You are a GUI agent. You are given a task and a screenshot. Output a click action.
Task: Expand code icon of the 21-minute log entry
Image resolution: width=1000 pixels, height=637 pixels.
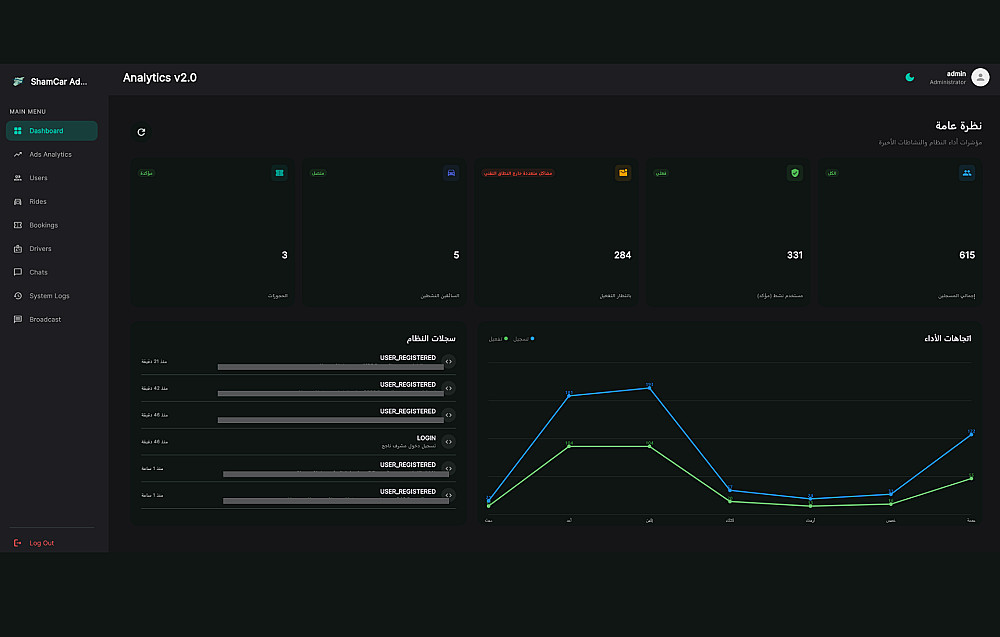(449, 362)
